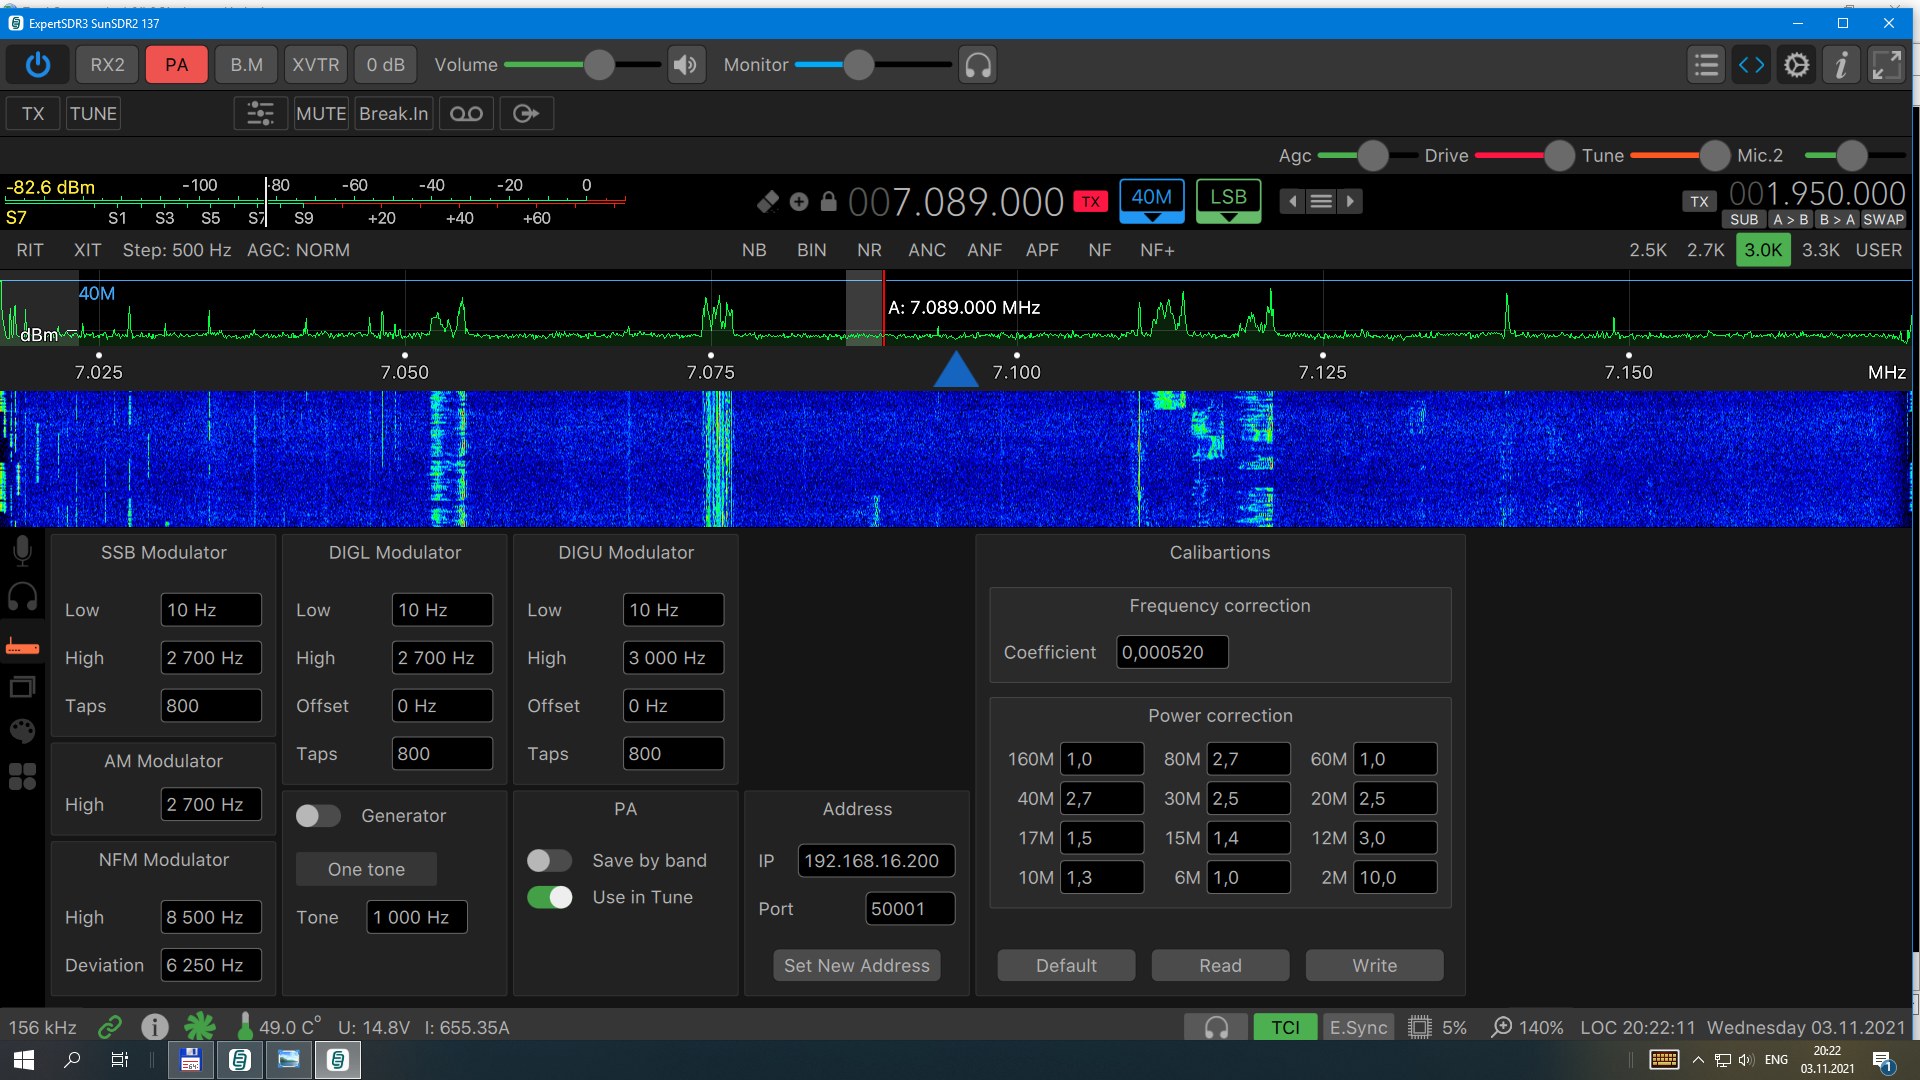Screen dimensions: 1920x1080
Task: Disable the Use in Tune toggle
Action: (x=549, y=898)
